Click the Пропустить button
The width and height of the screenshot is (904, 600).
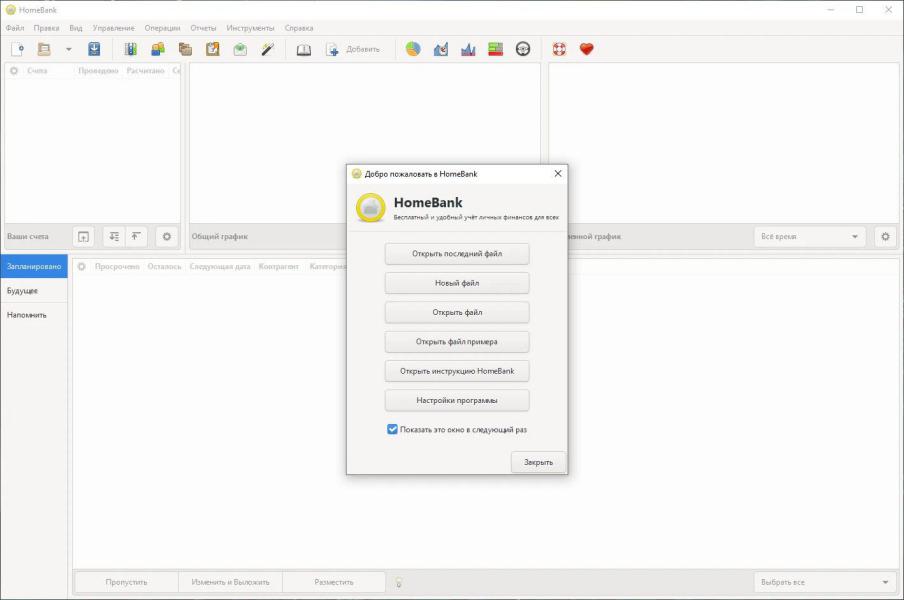(126, 582)
